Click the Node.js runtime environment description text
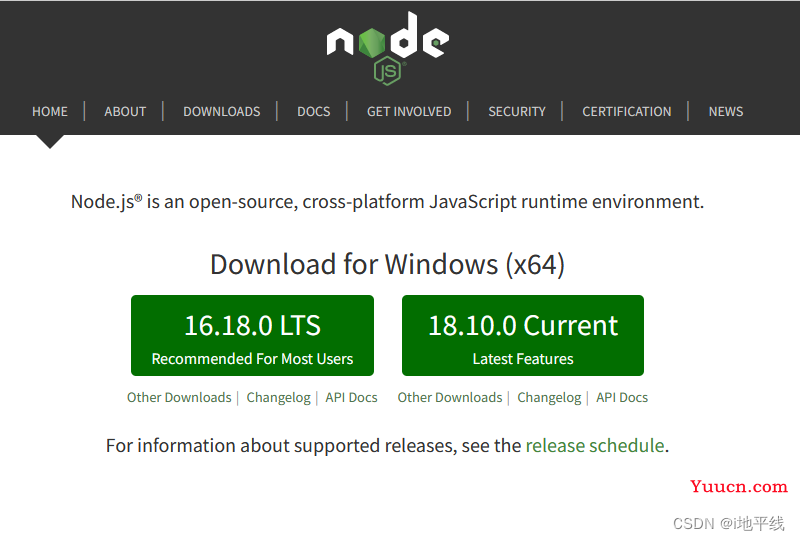Screen dimensions: 800x541 [387, 202]
